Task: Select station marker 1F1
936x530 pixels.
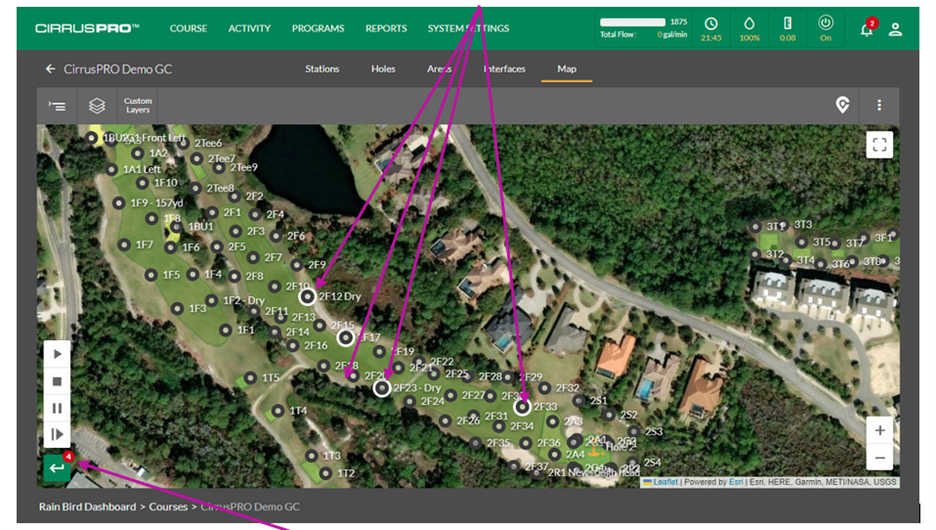Action: pos(225,329)
